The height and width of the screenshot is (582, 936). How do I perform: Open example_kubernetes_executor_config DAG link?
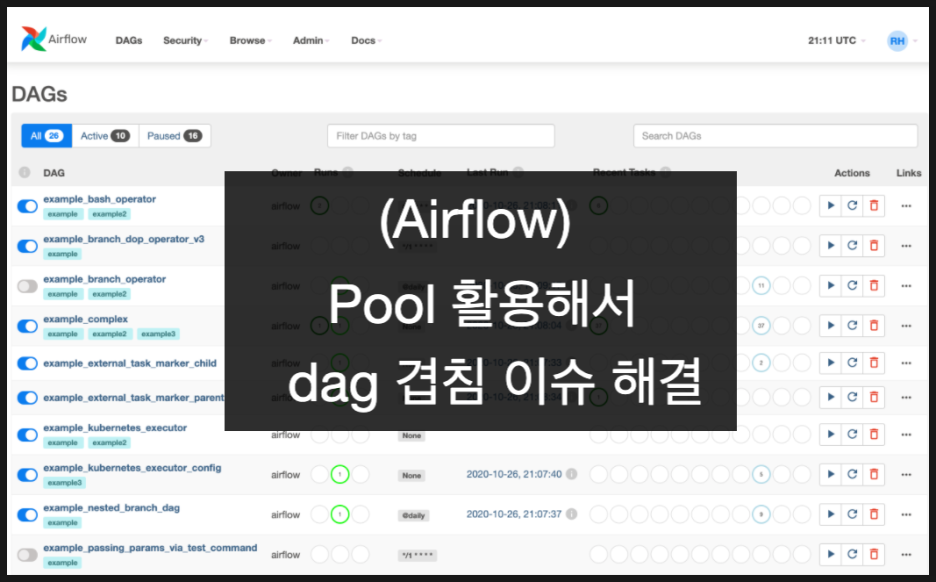coord(132,467)
